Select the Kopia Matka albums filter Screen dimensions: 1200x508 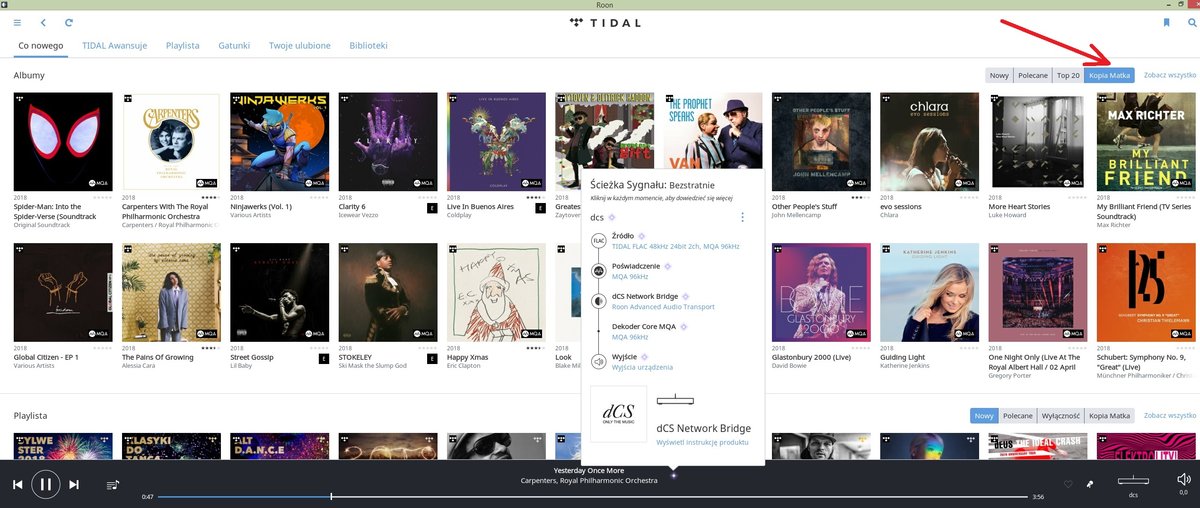point(1110,75)
